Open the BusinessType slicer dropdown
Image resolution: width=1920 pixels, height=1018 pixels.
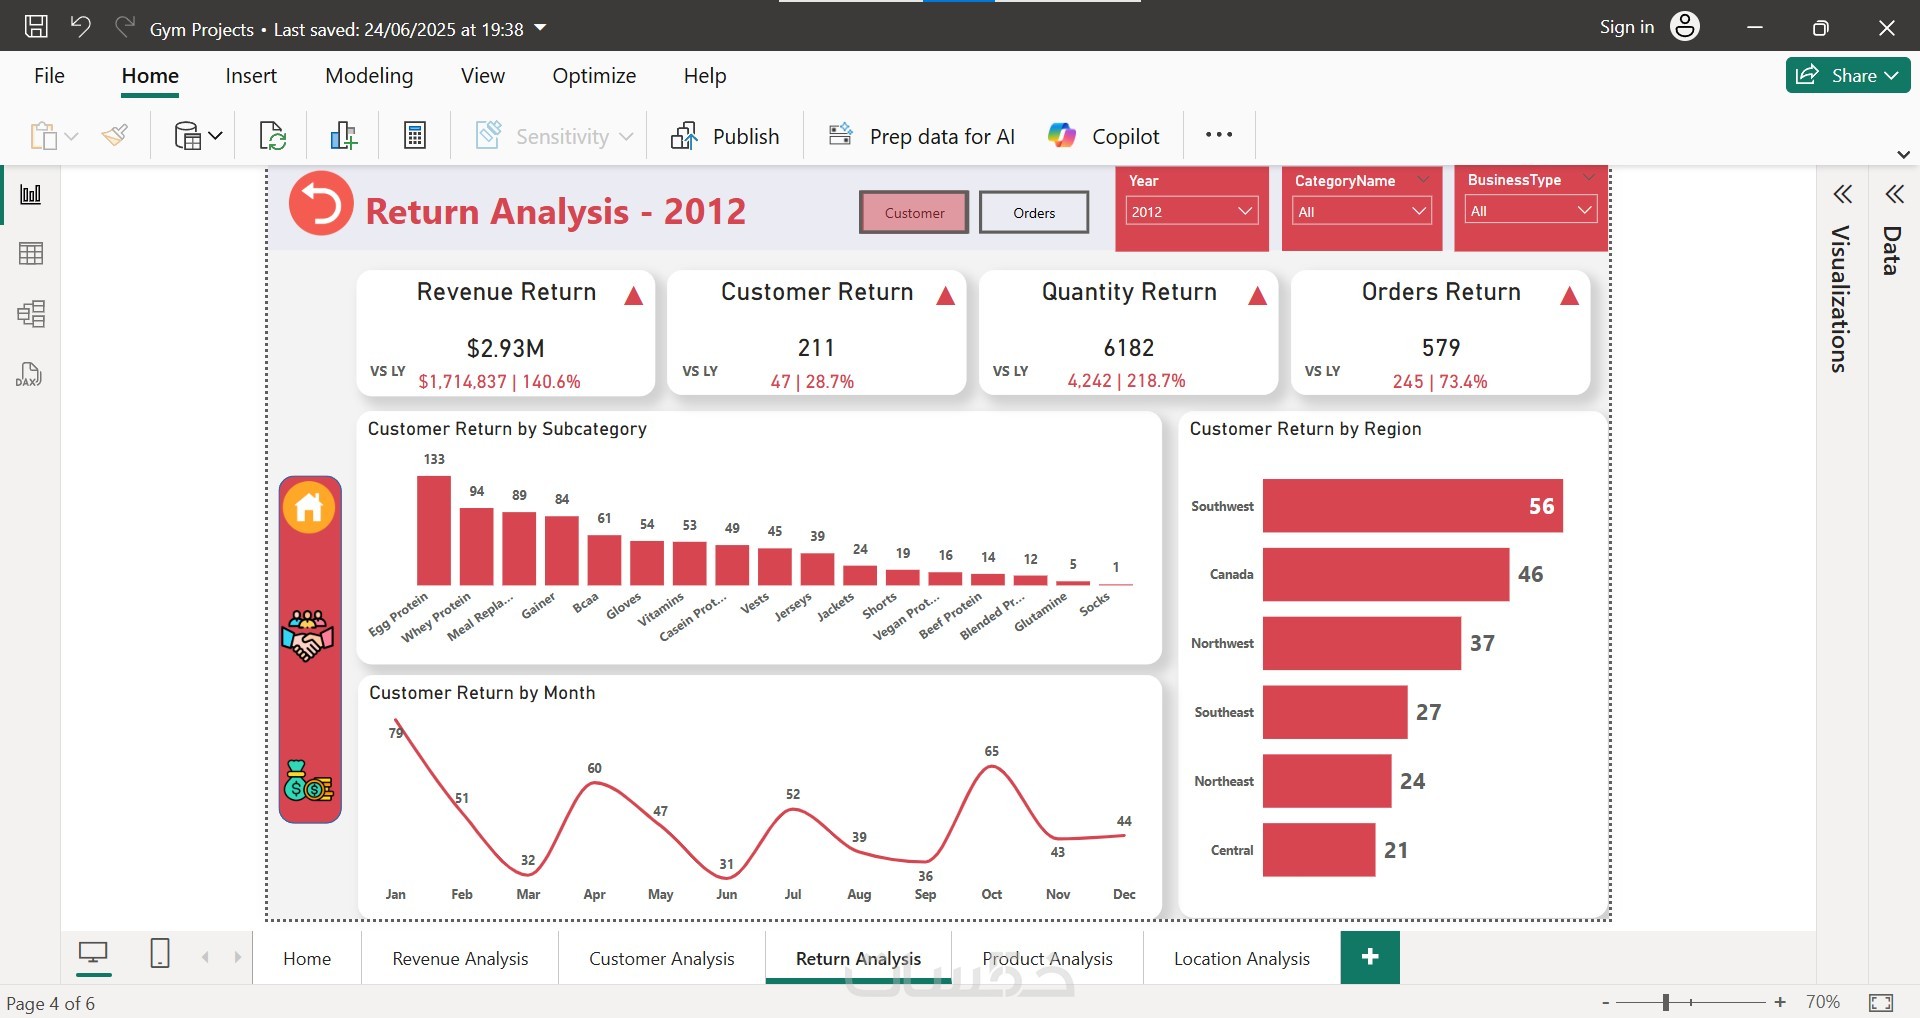pos(1531,210)
